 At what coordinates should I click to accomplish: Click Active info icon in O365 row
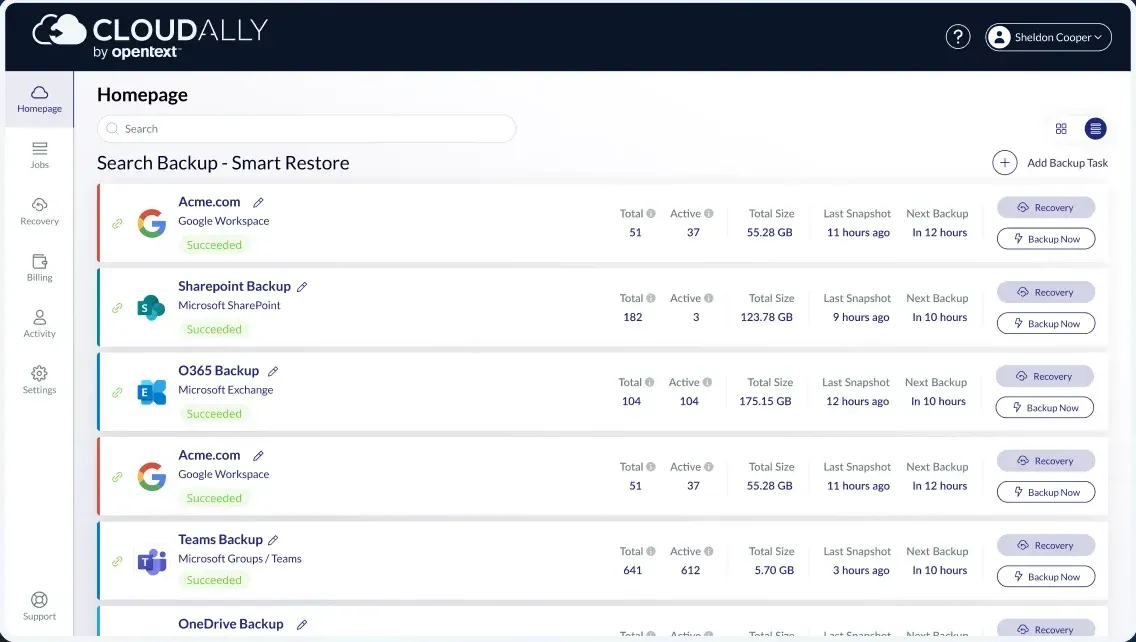pos(707,382)
